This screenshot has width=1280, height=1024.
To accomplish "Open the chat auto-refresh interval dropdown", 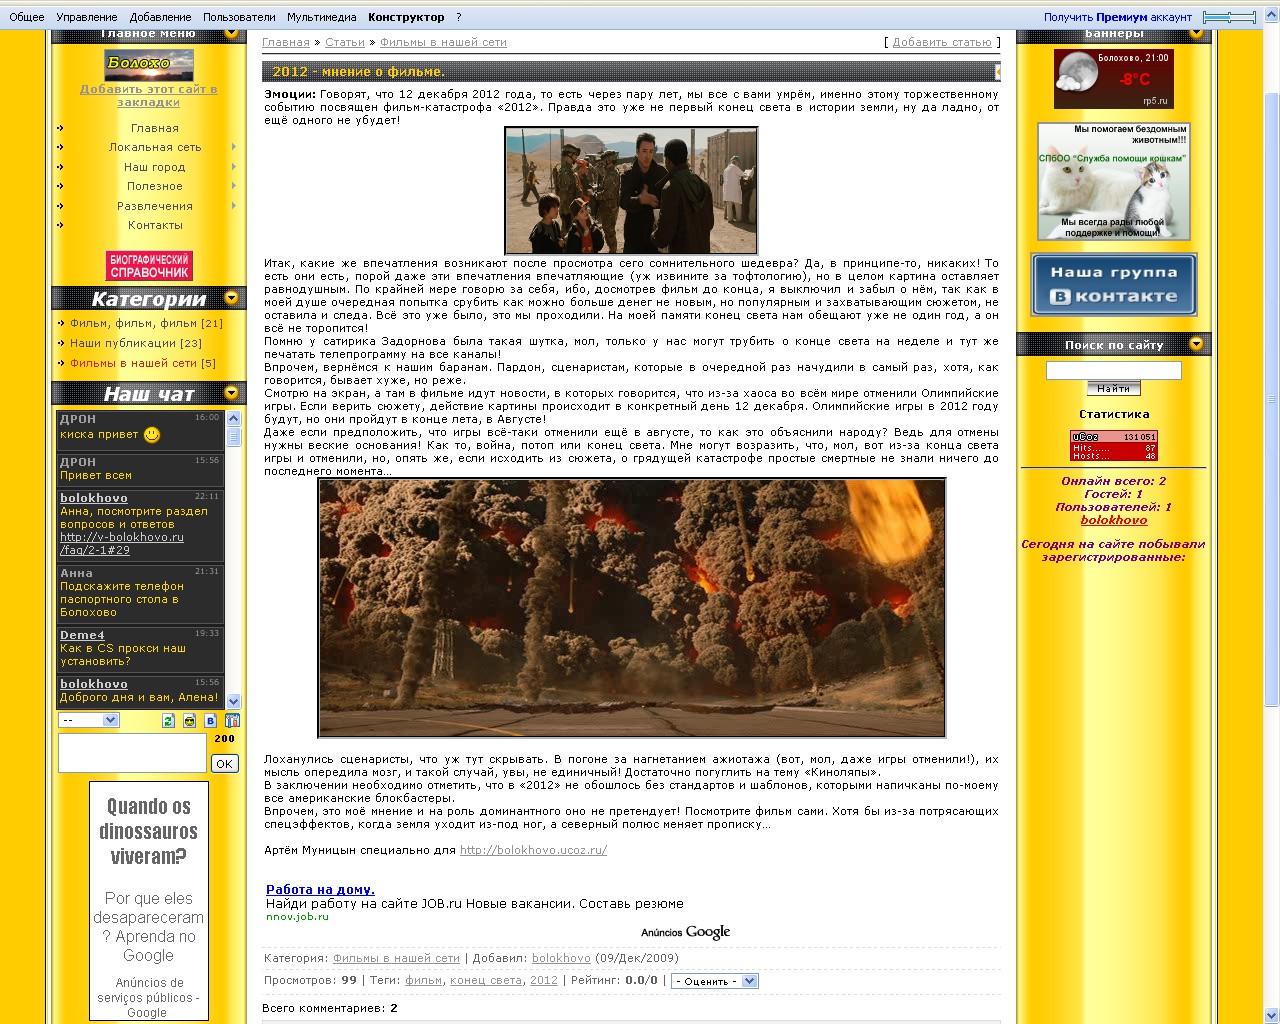I will pyautogui.click(x=89, y=720).
